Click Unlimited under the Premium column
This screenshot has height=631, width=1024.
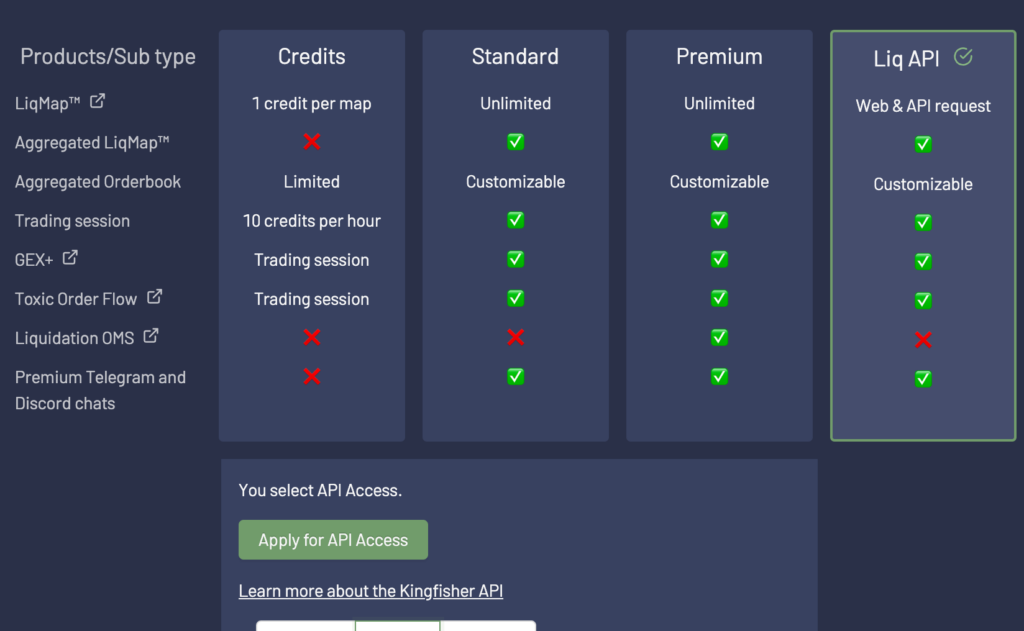719,103
